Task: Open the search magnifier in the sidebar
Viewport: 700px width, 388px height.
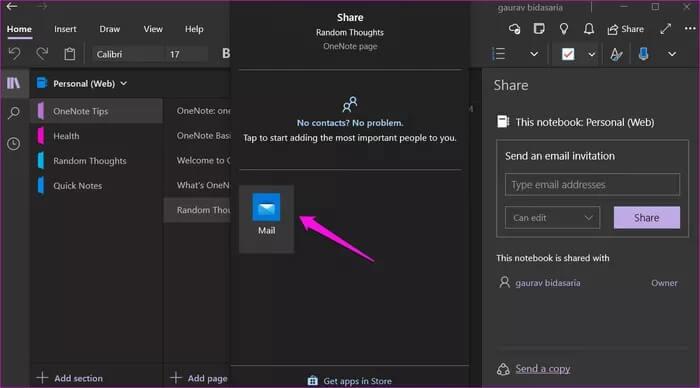Action: click(x=14, y=113)
